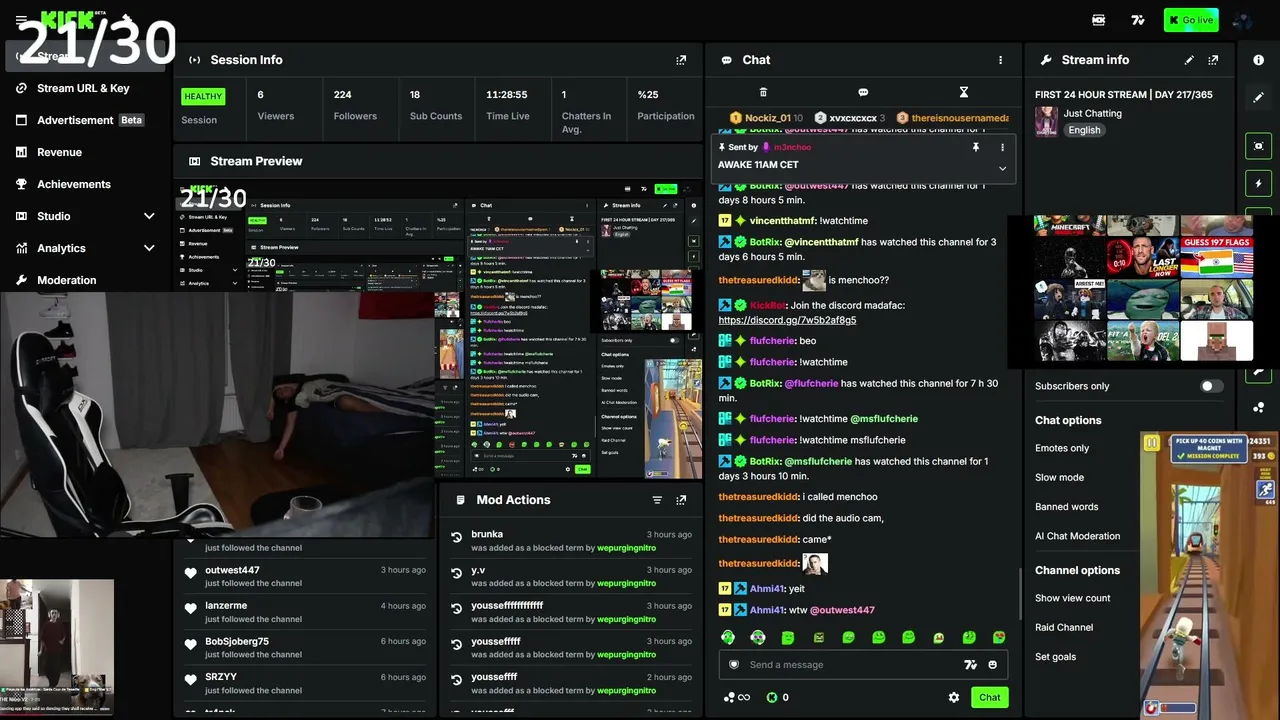This screenshot has height=720, width=1280.
Task: Expand the Studio sidebar section
Action: point(149,216)
